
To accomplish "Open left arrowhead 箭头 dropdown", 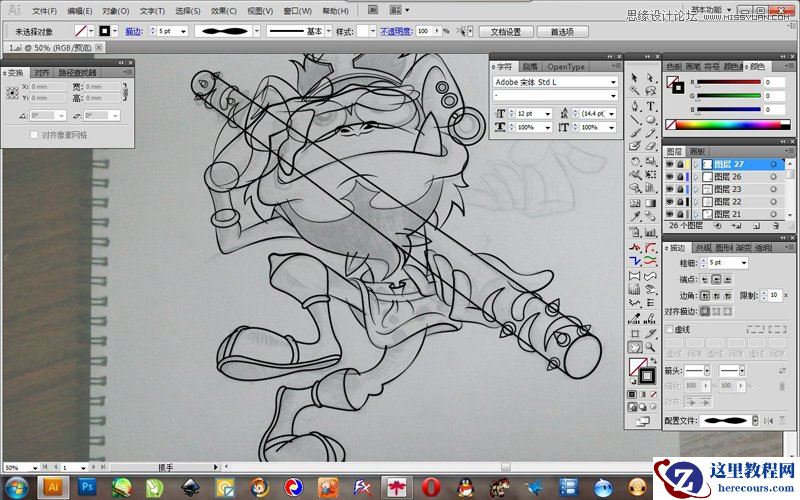I will (707, 370).
